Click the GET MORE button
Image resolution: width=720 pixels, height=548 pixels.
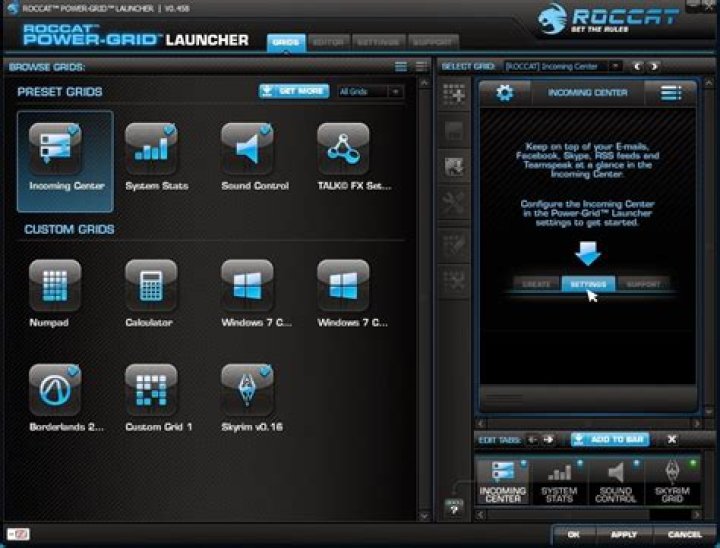[x=294, y=91]
